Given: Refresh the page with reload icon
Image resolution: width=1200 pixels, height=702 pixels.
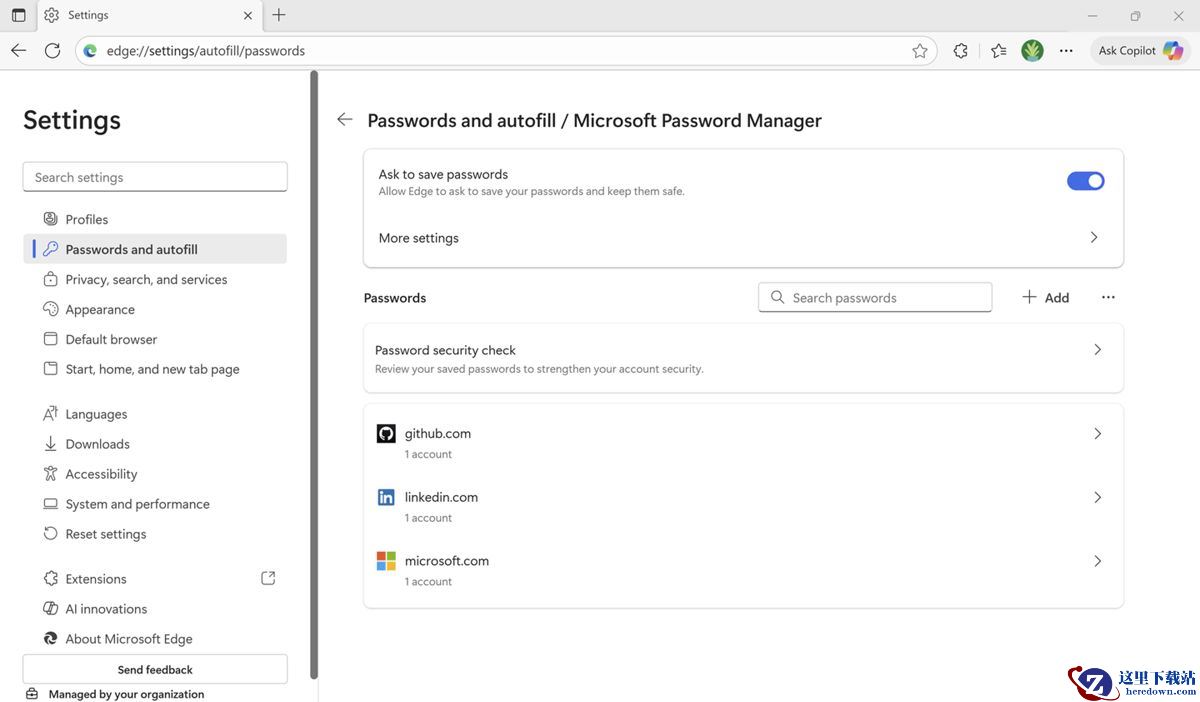Looking at the screenshot, I should click(x=52, y=51).
